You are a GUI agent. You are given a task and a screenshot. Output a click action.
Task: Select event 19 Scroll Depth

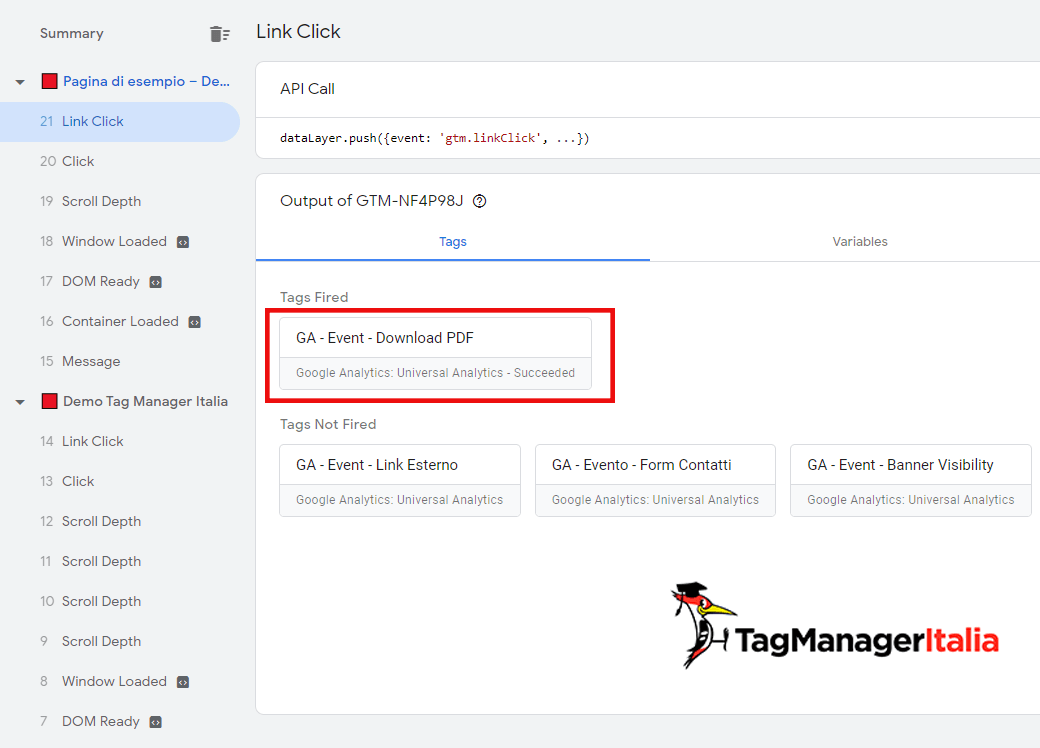coord(101,202)
